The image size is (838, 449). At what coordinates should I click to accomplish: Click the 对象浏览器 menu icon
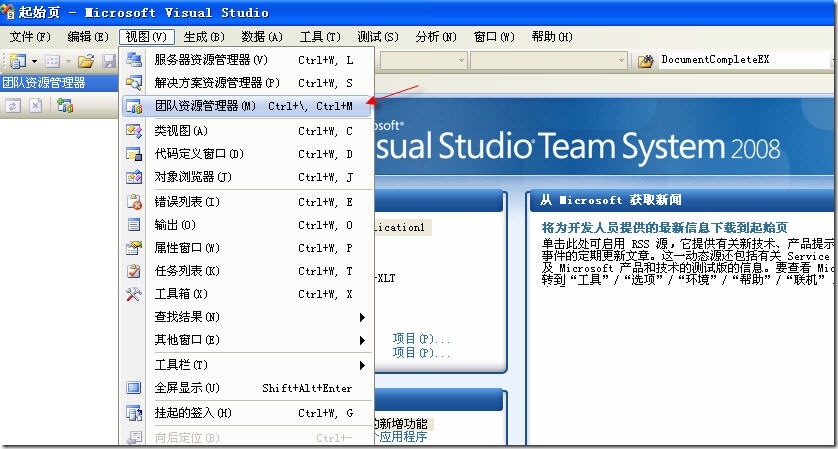click(x=134, y=176)
